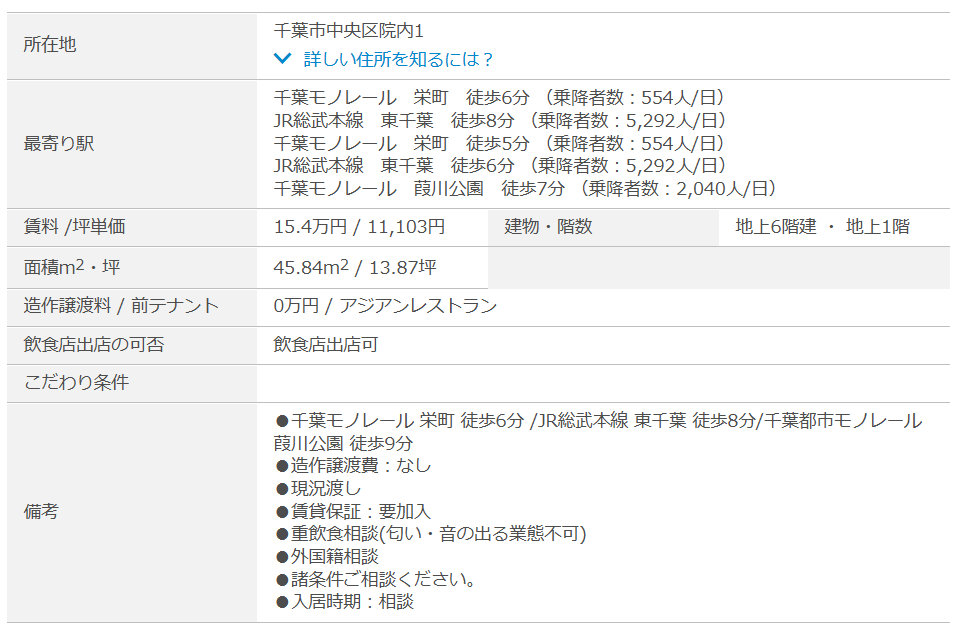Select the 栄町 徒歩5分 station line

[x=499, y=143]
